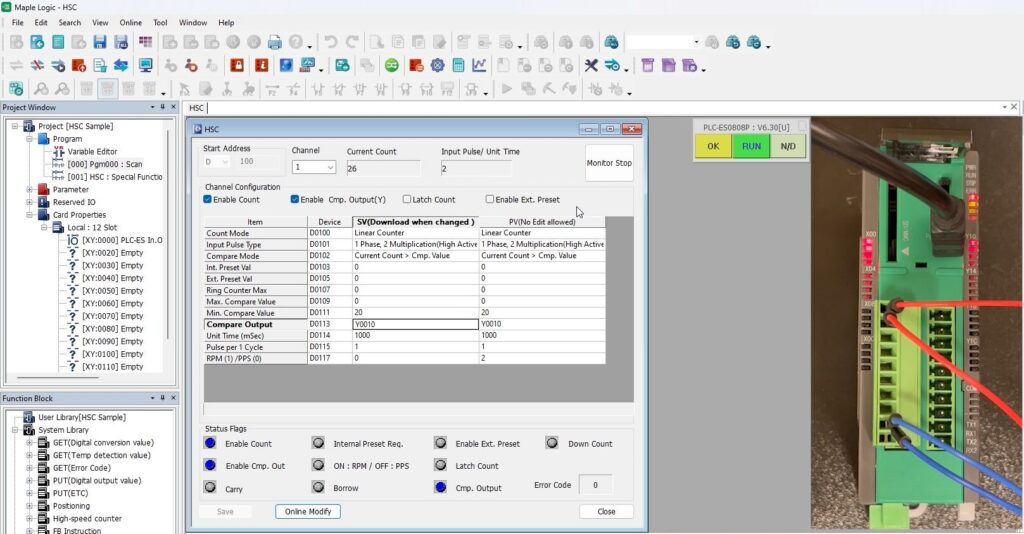Click the blue monitor screen icon
This screenshot has width=1024, height=534.
point(145,66)
